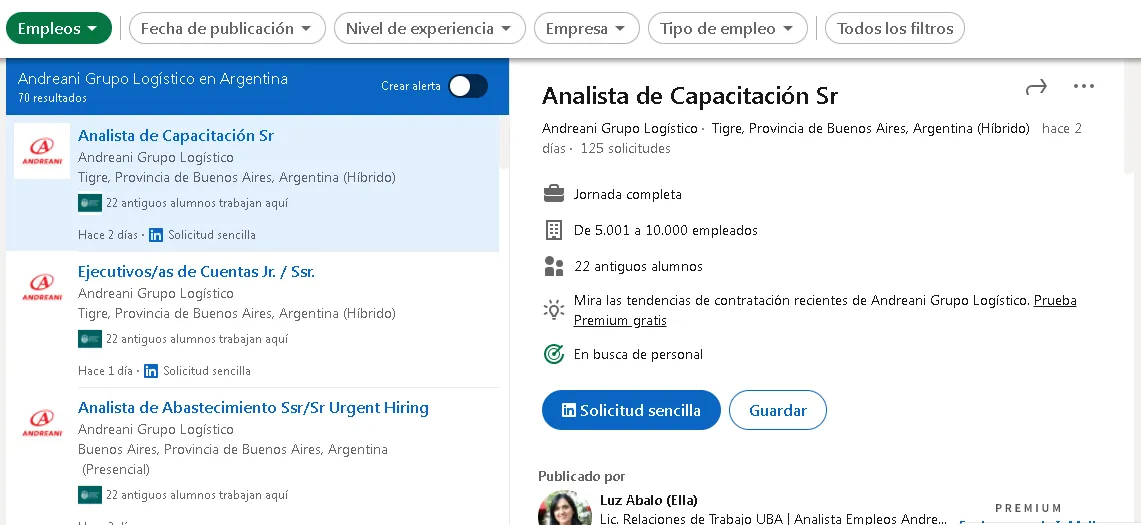
Task: Open the Empleos search type dropdown
Action: click(x=59, y=28)
